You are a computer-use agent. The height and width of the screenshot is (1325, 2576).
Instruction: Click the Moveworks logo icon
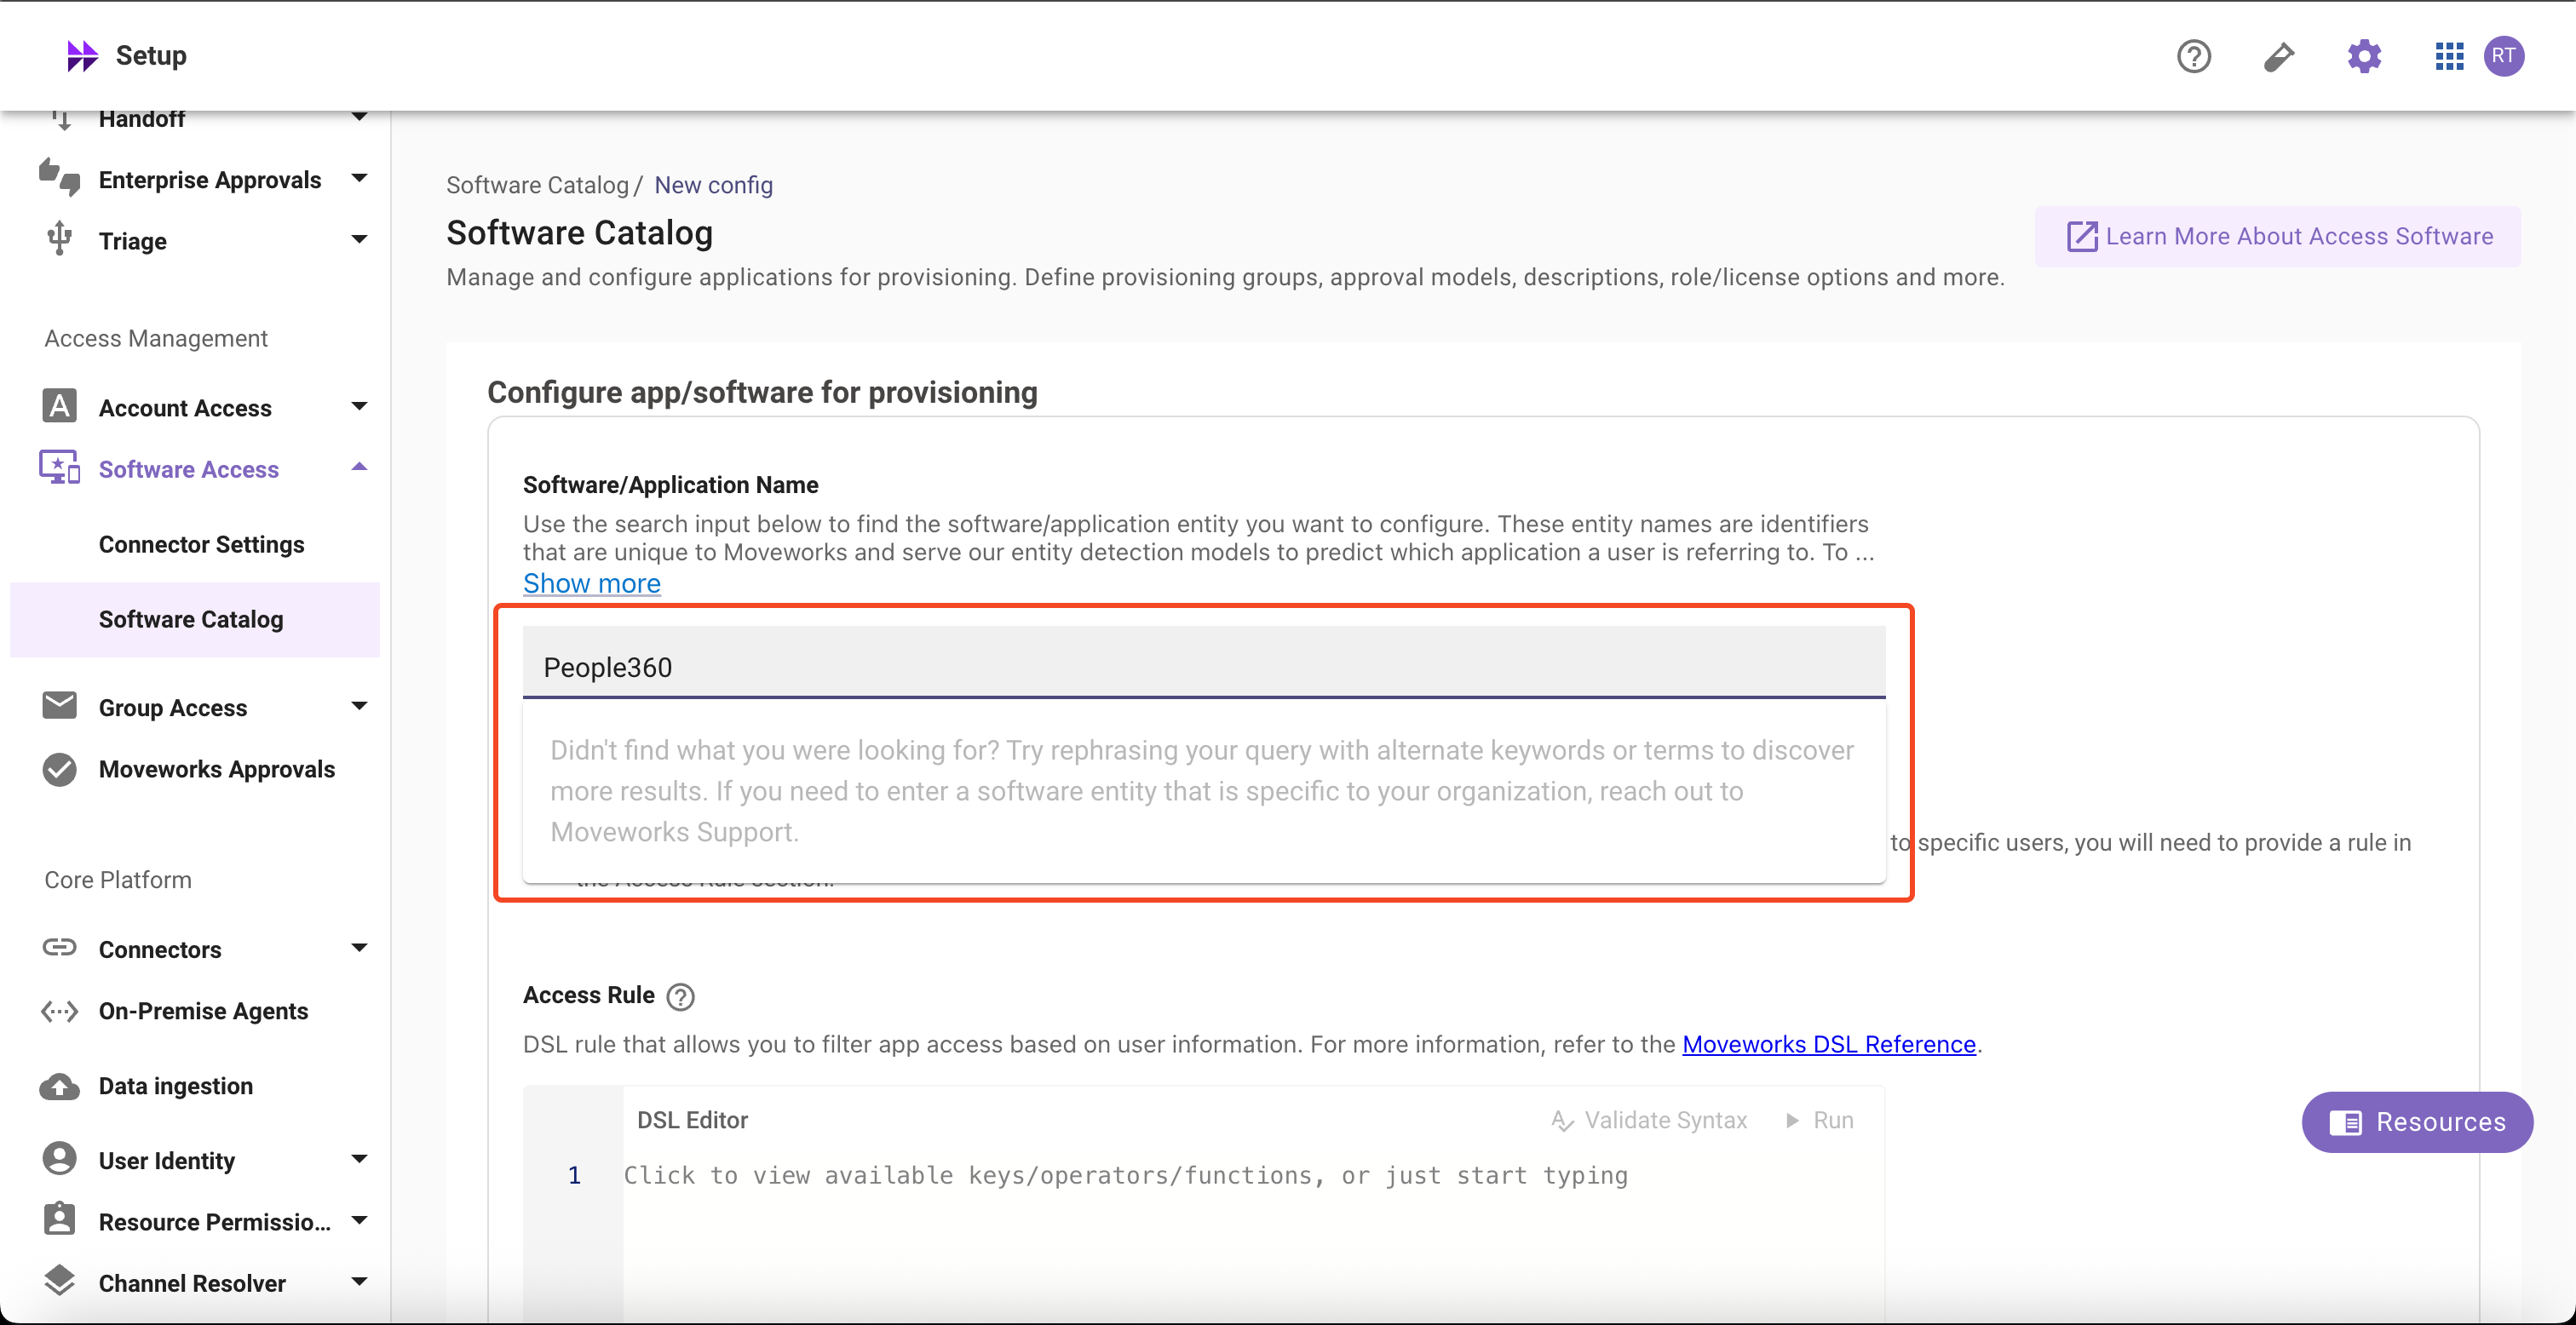82,56
